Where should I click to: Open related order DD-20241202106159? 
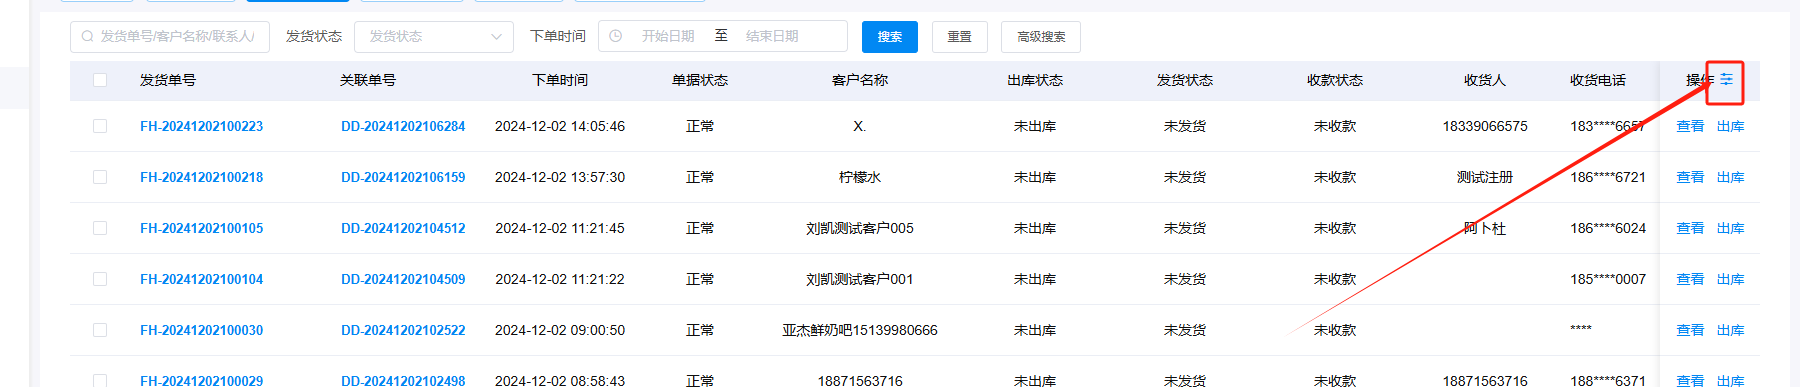click(403, 177)
